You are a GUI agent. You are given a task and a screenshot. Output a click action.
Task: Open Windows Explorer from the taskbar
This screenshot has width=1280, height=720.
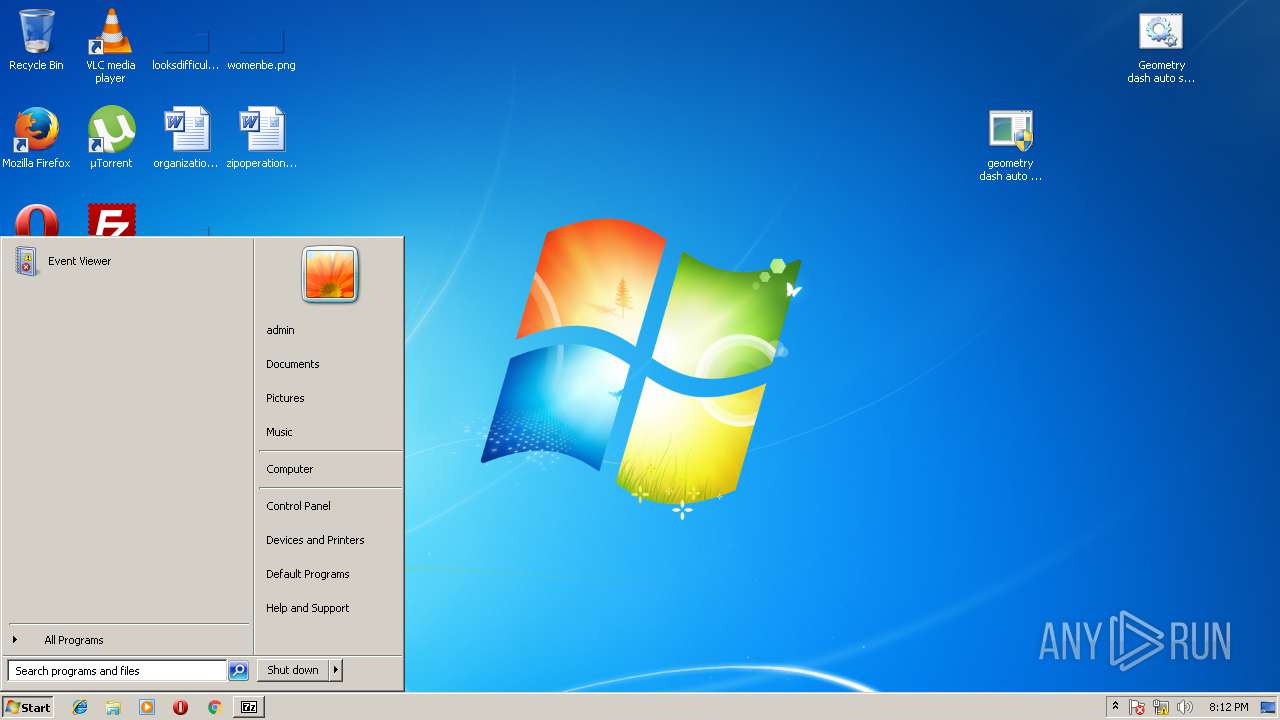pyautogui.click(x=113, y=707)
